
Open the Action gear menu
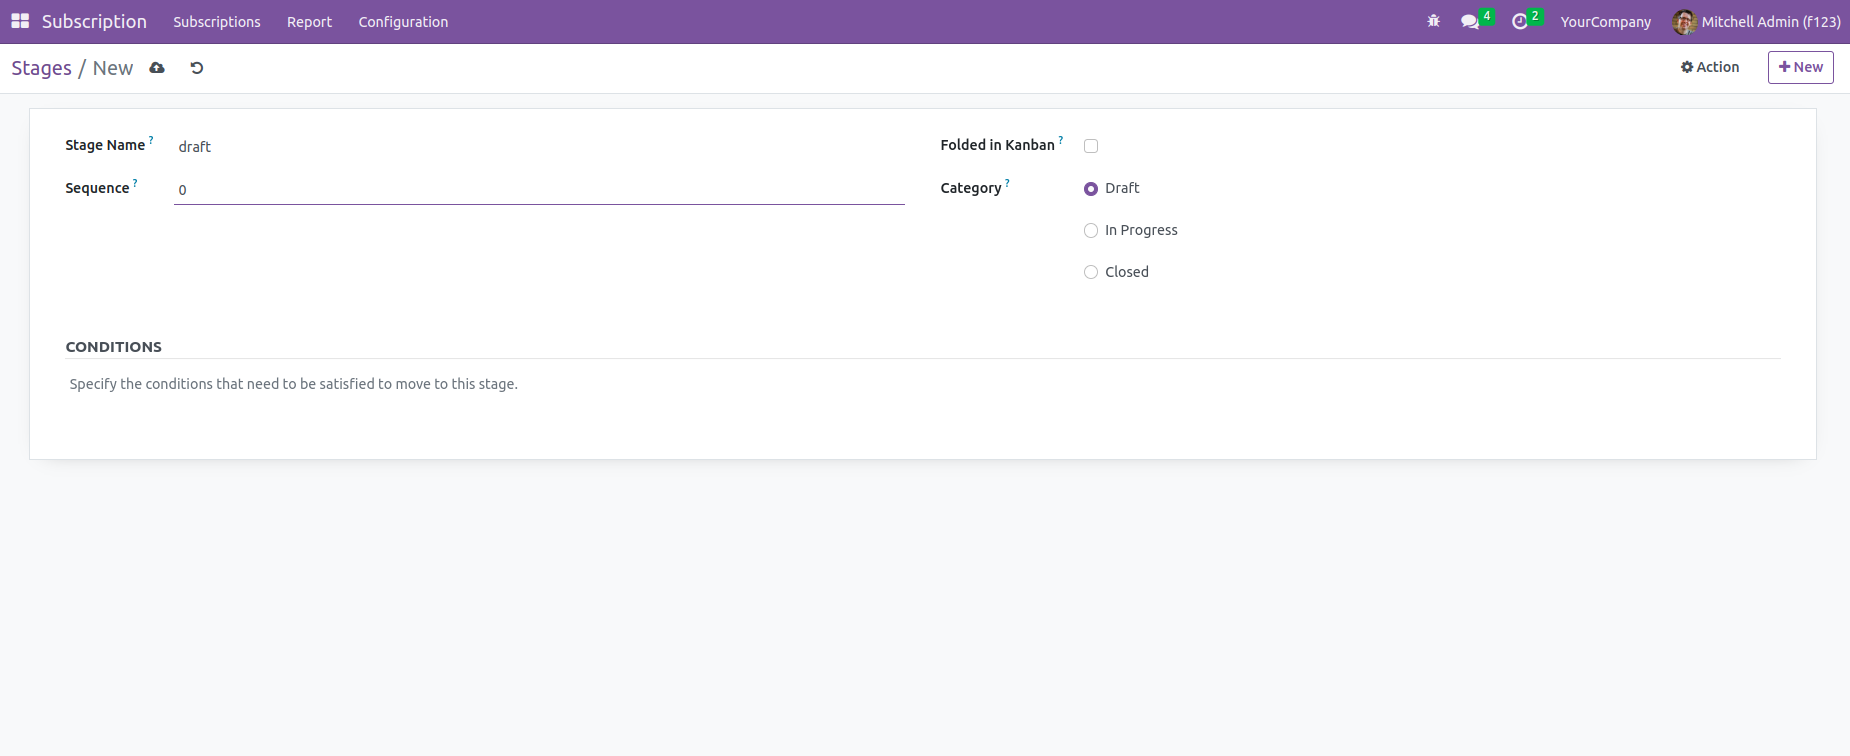coord(1710,67)
